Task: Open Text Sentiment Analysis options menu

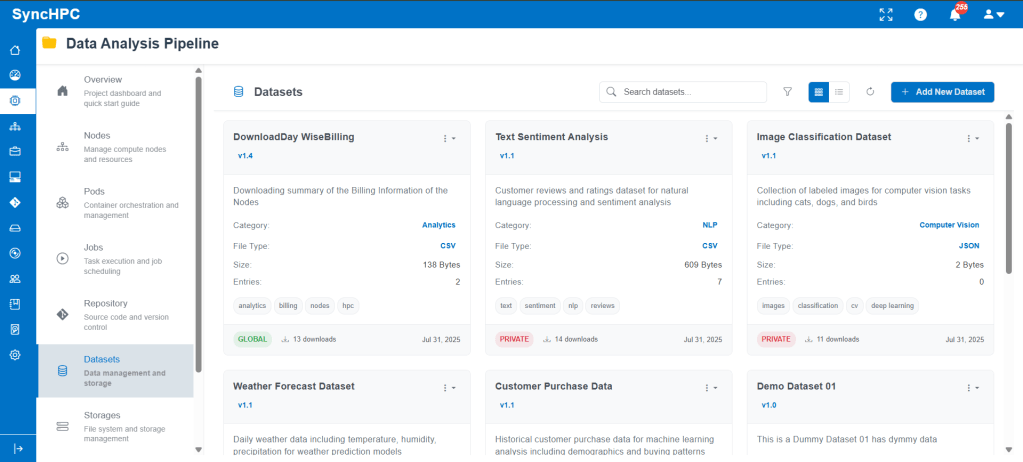Action: point(710,138)
